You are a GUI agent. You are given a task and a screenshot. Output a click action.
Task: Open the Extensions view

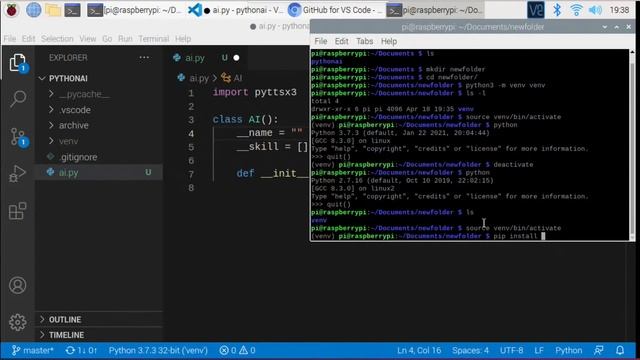18,211
